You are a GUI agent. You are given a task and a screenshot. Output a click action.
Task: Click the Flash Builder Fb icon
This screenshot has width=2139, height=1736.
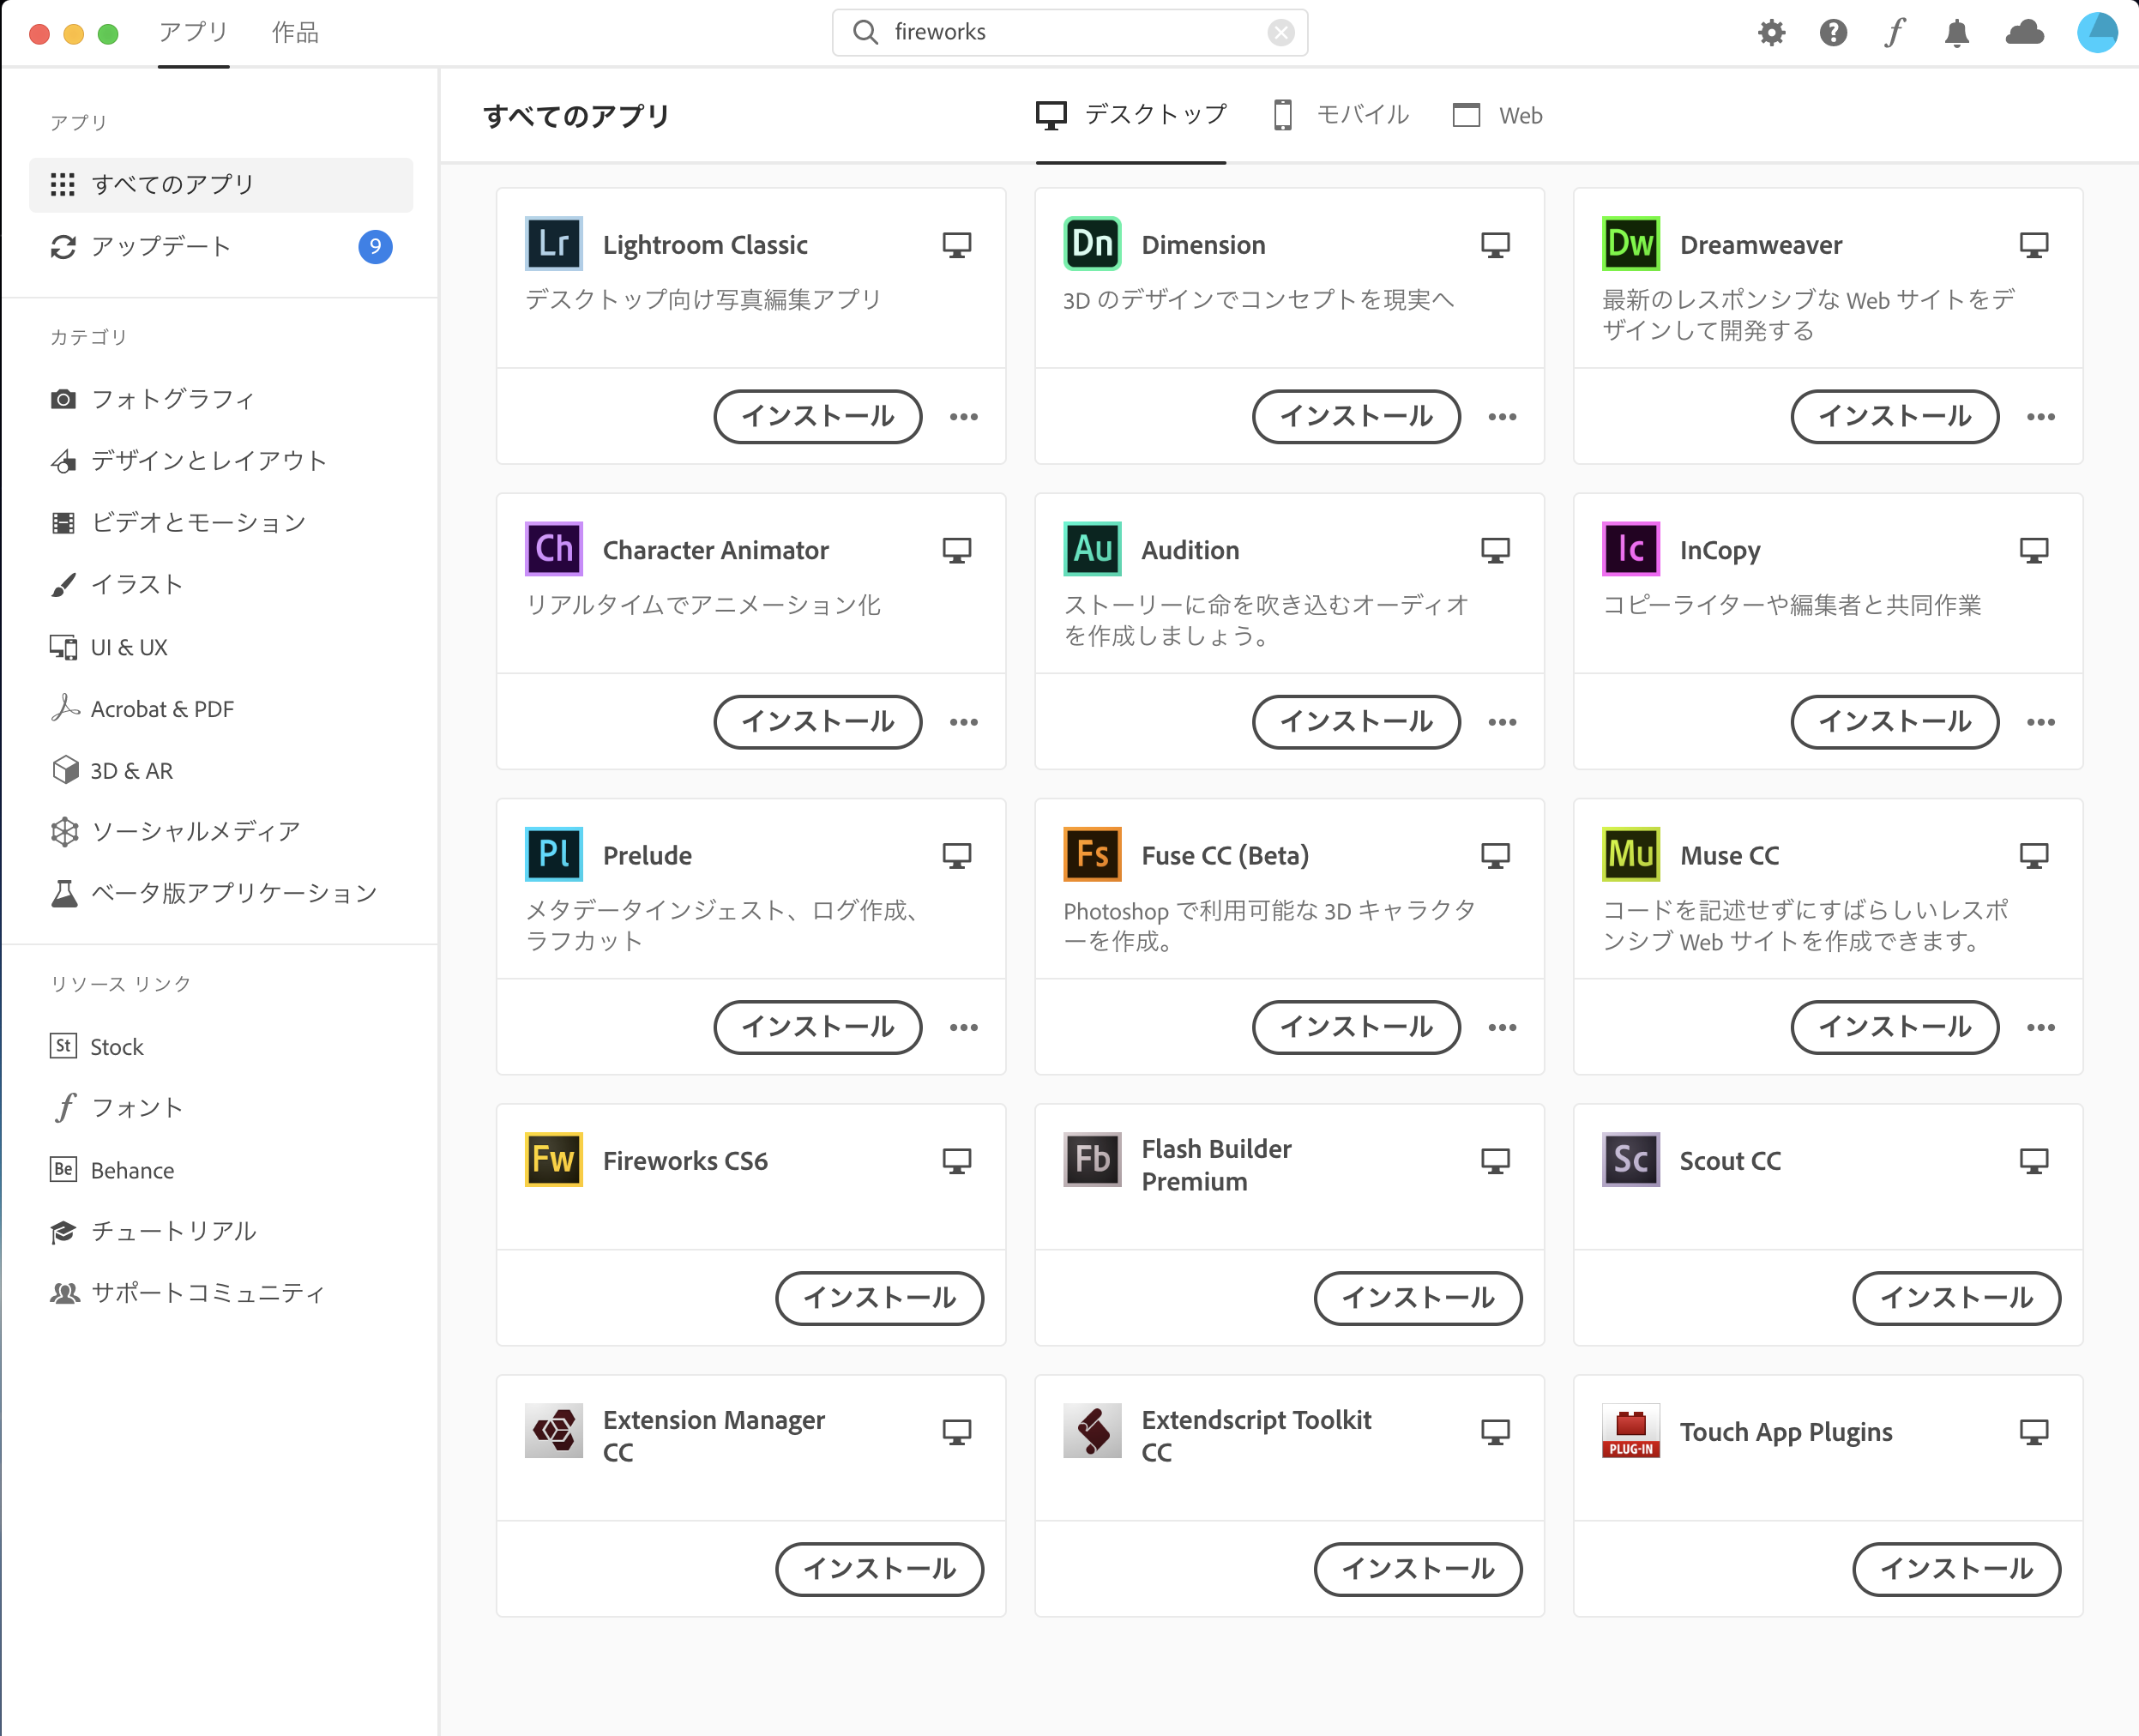[1091, 1159]
